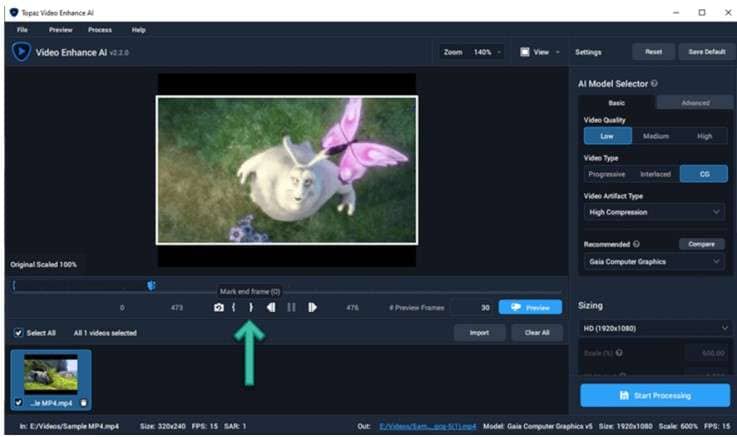Click the video preview frame
This screenshot has height=437, width=737.
pyautogui.click(x=287, y=170)
